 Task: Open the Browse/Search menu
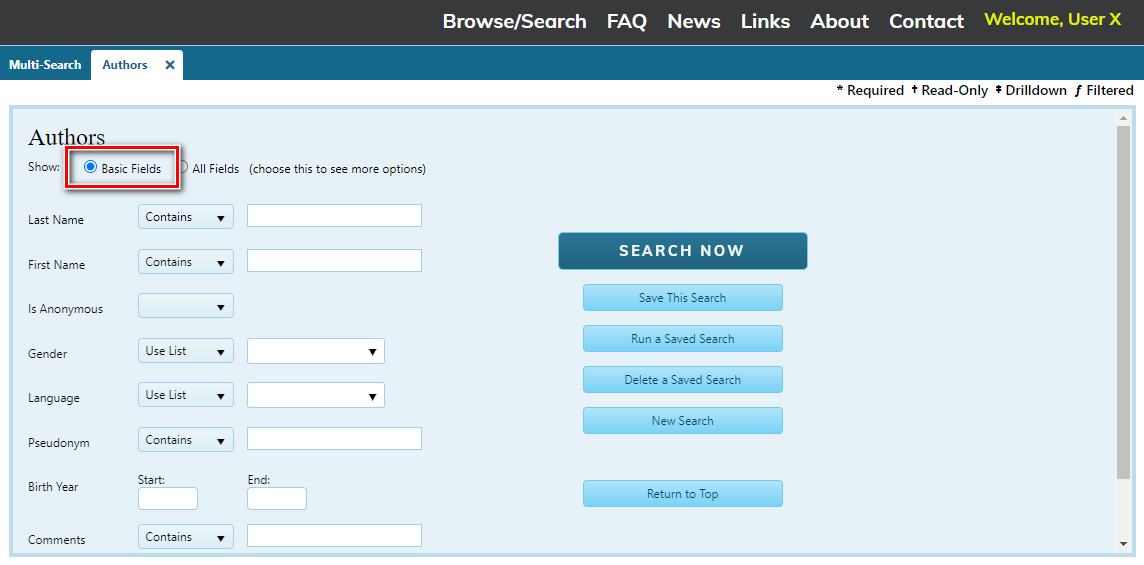click(x=514, y=21)
